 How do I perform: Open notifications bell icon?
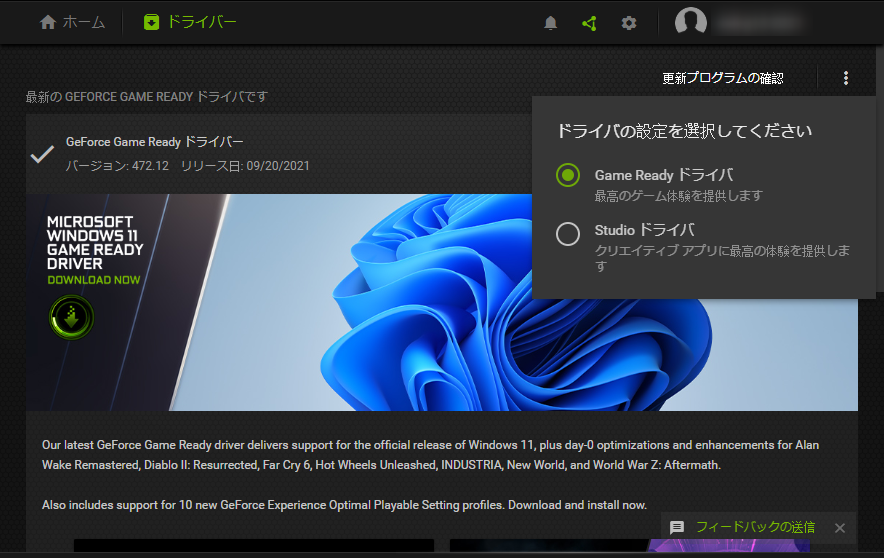[550, 23]
